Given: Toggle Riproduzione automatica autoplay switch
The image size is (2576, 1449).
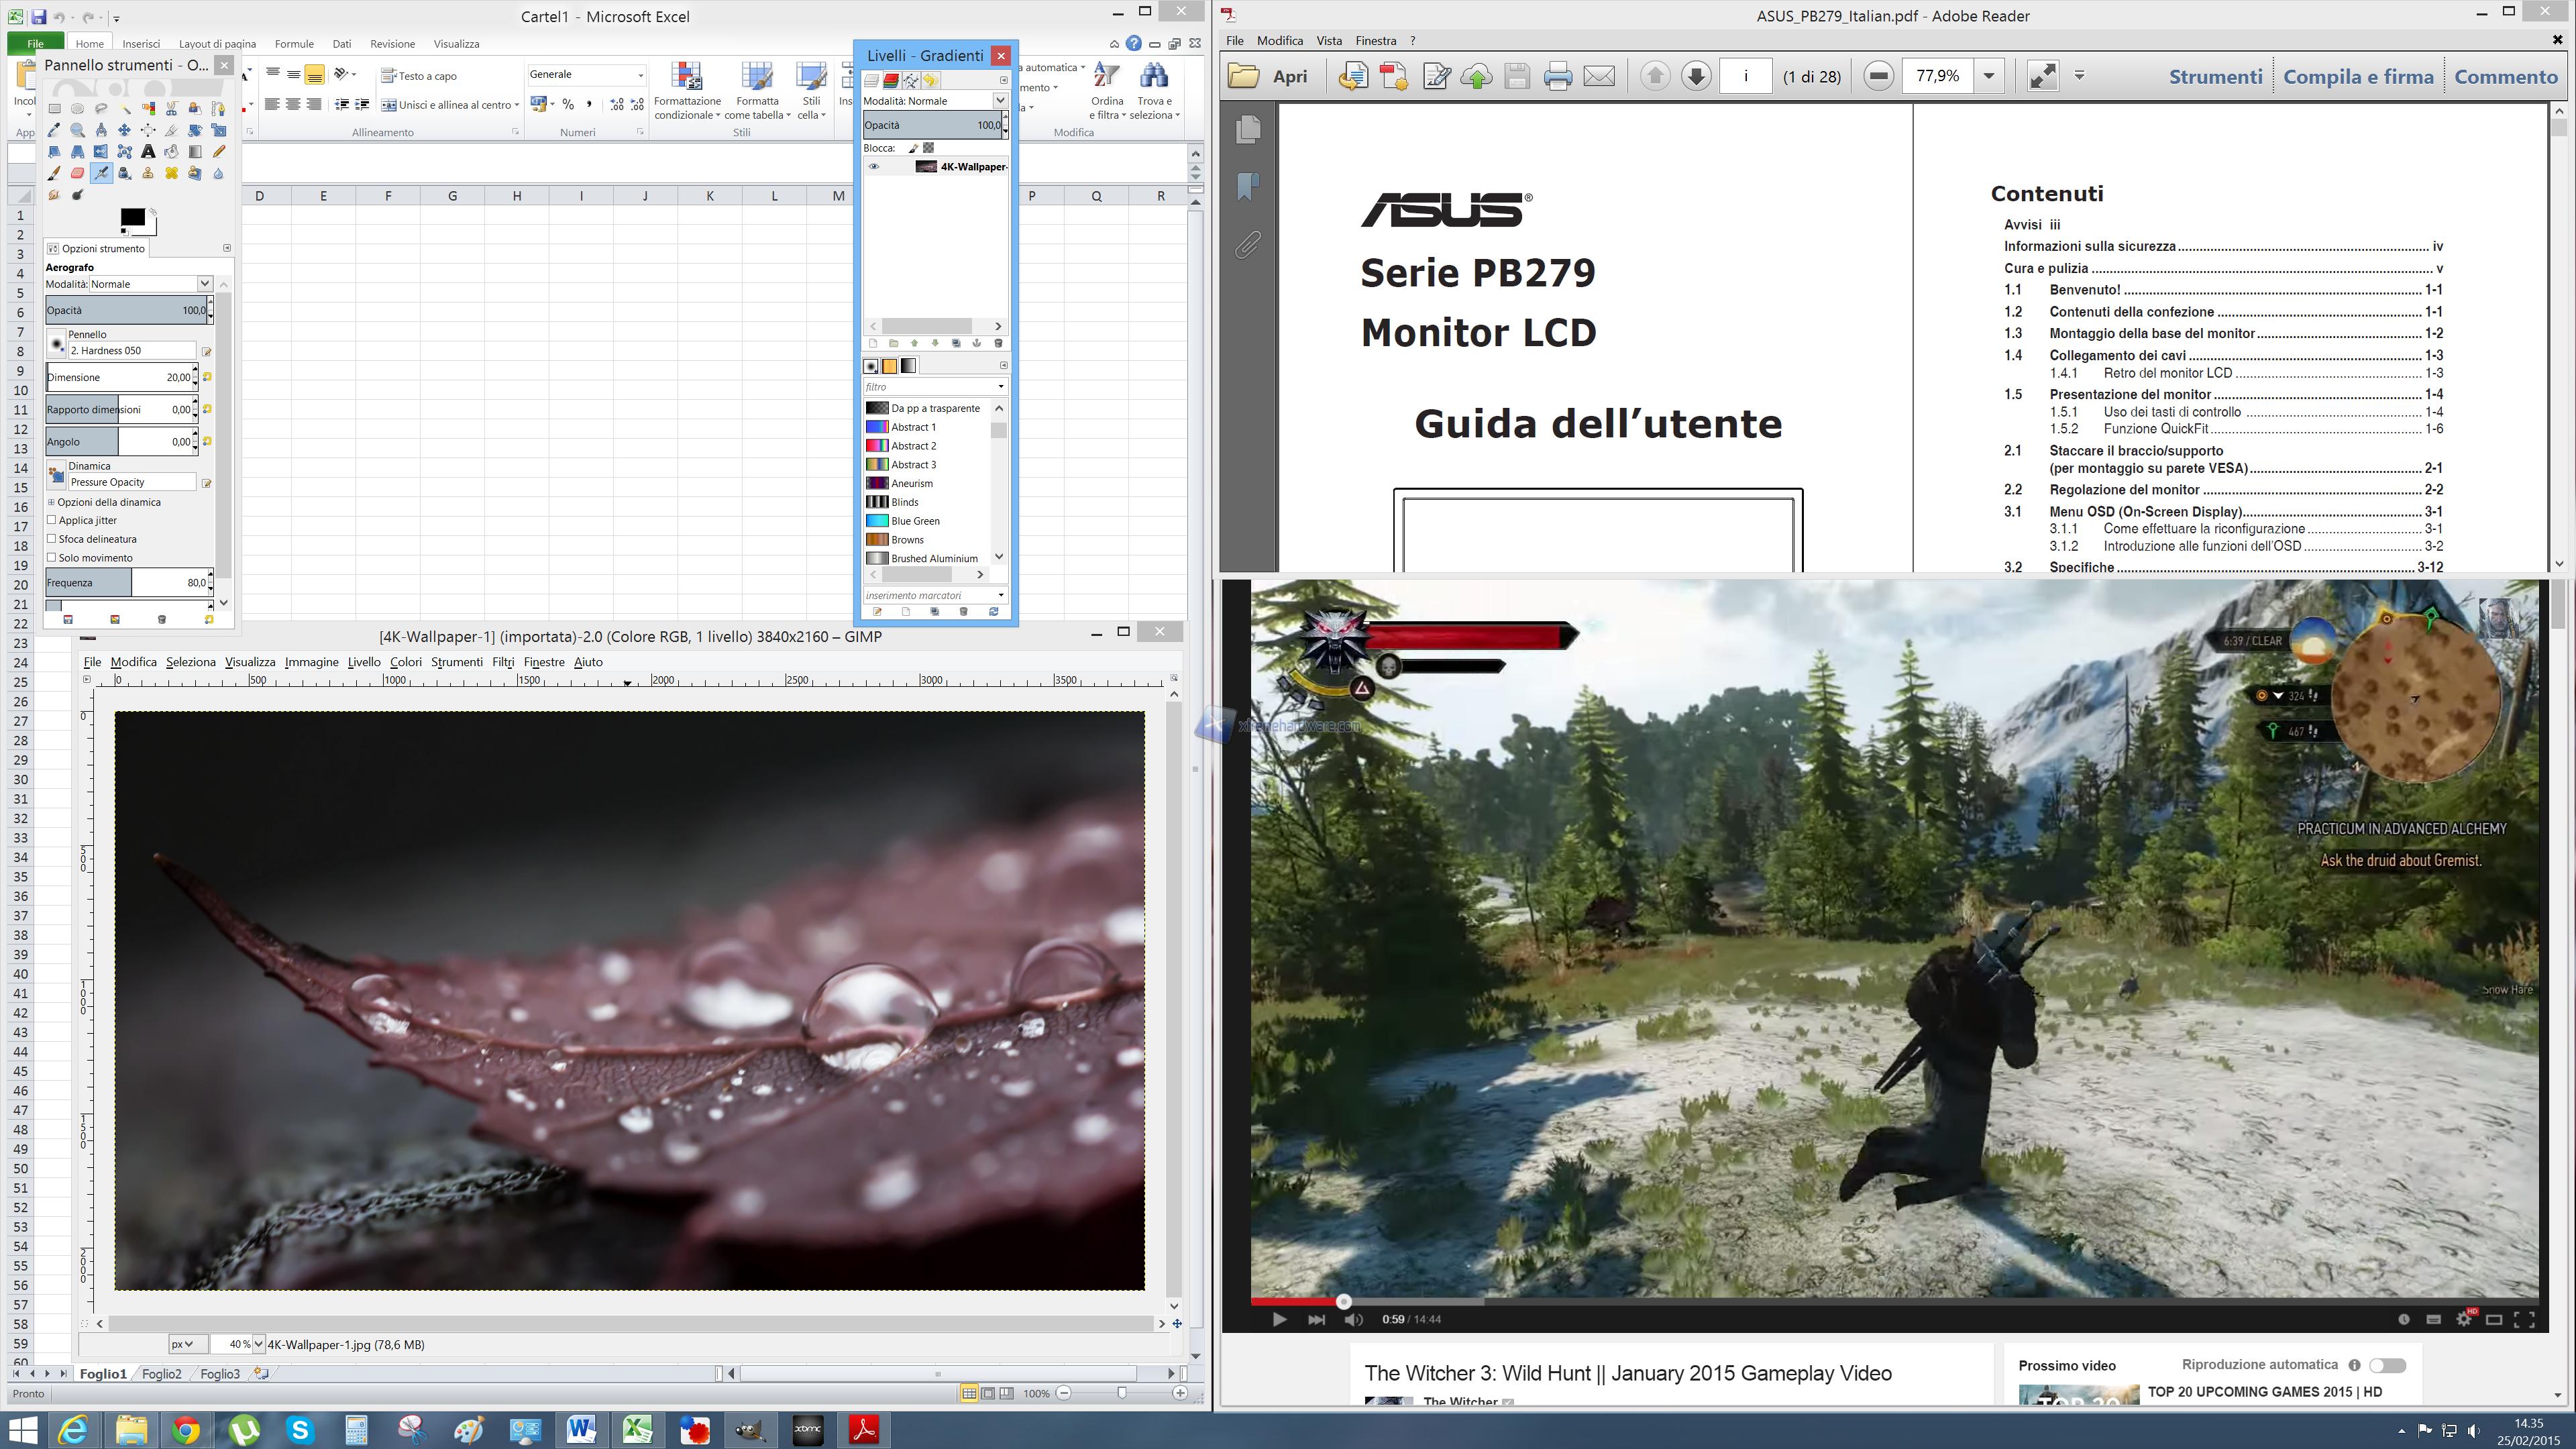Looking at the screenshot, I should point(2387,1365).
